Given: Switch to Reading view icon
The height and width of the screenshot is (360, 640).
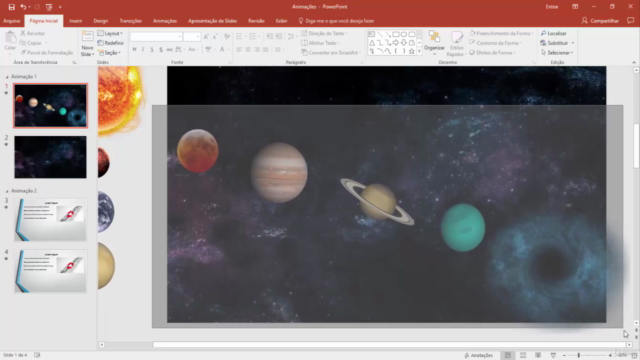Looking at the screenshot, I should [x=538, y=355].
